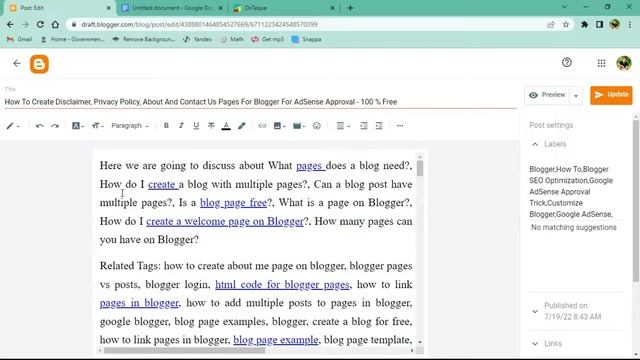Open the font type dropdown
The width and height of the screenshot is (640, 360).
(x=78, y=126)
